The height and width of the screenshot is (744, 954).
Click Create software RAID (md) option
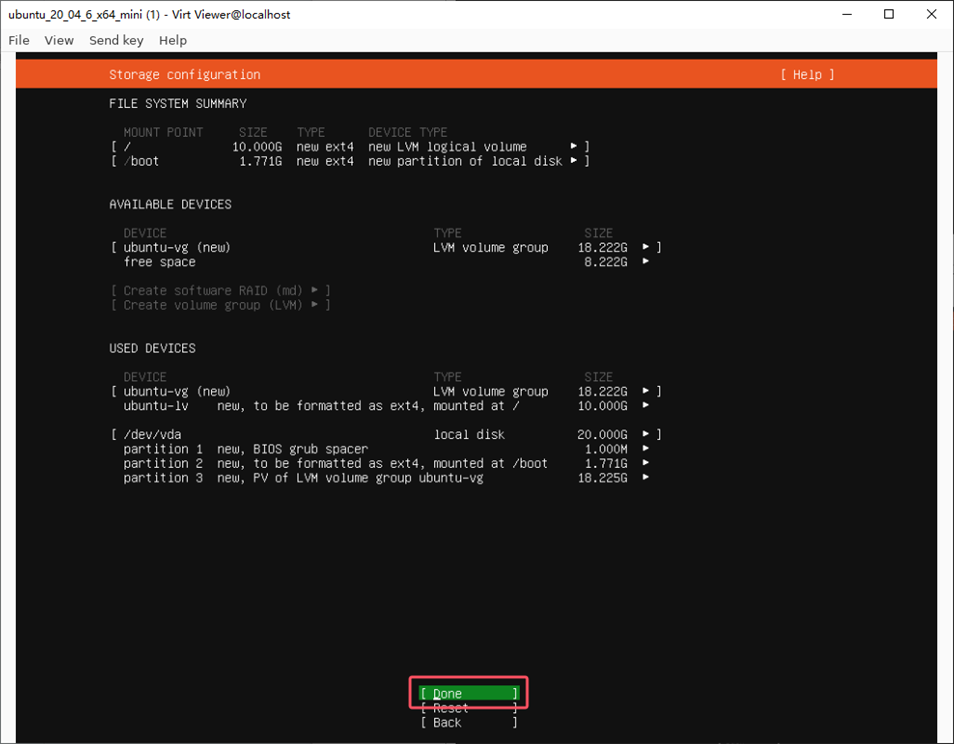click(221, 290)
